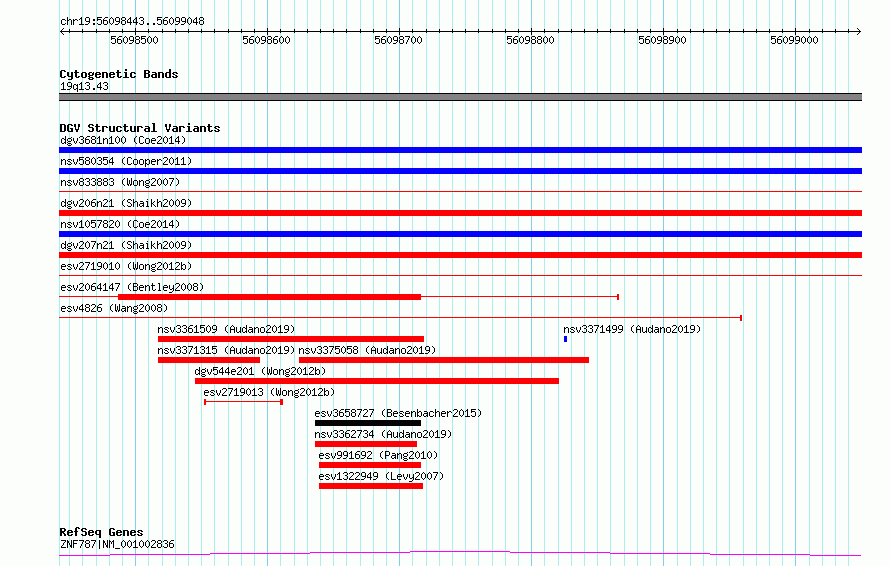Click the DGV Structural Variants track title
Viewport: 890px width, 566px height.
pyautogui.click(x=140, y=128)
